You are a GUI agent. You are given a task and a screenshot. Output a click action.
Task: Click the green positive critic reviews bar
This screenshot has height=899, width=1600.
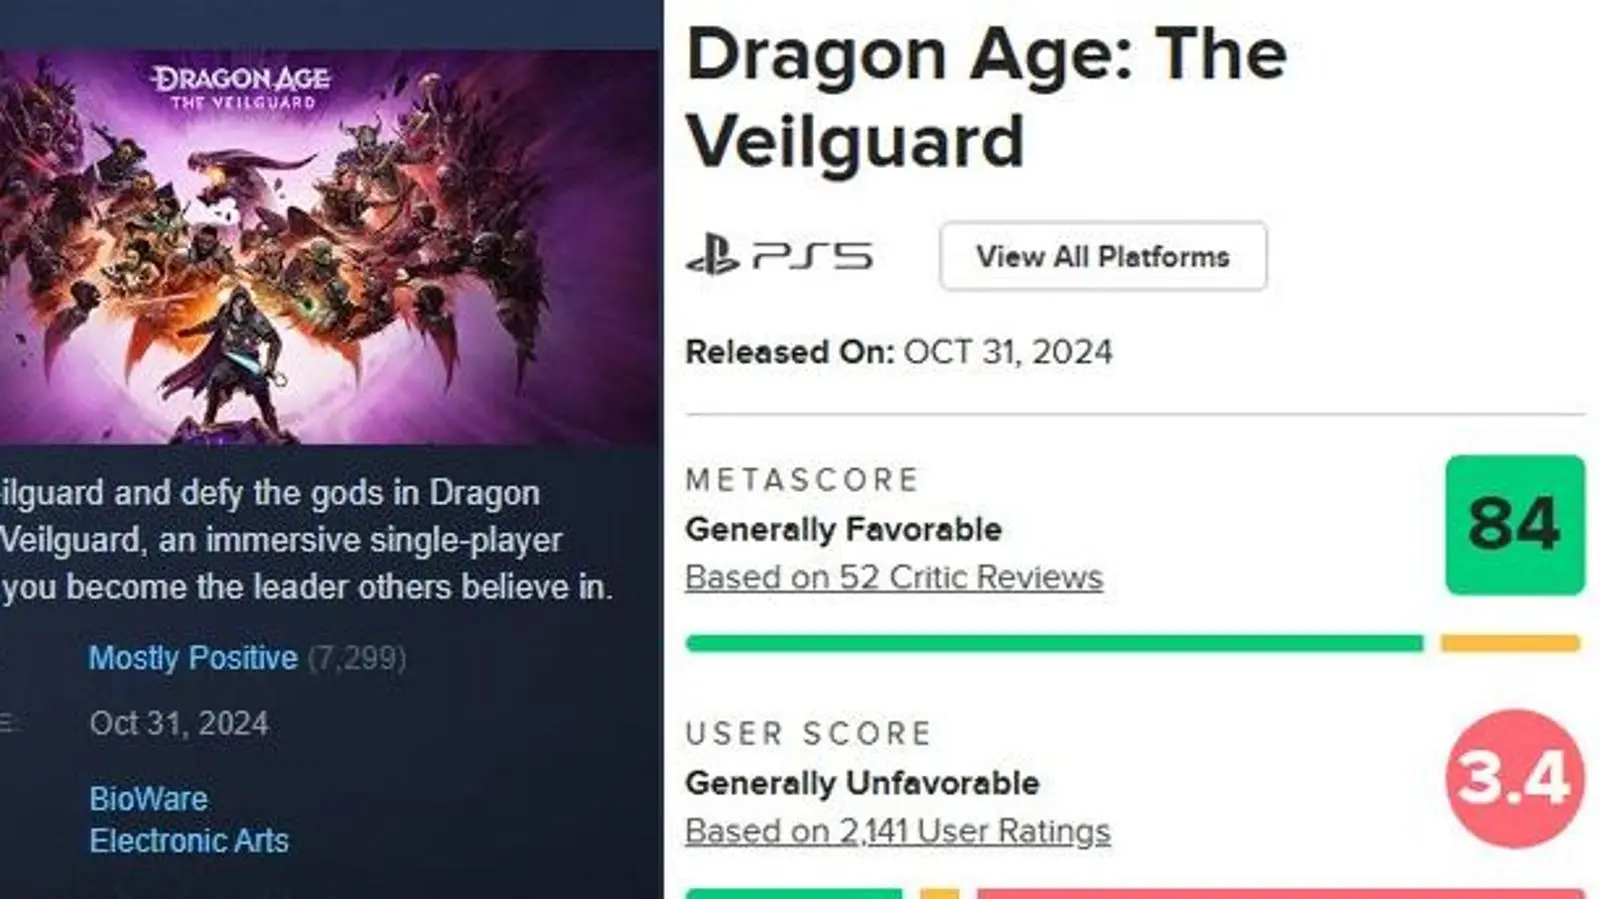tap(1054, 643)
